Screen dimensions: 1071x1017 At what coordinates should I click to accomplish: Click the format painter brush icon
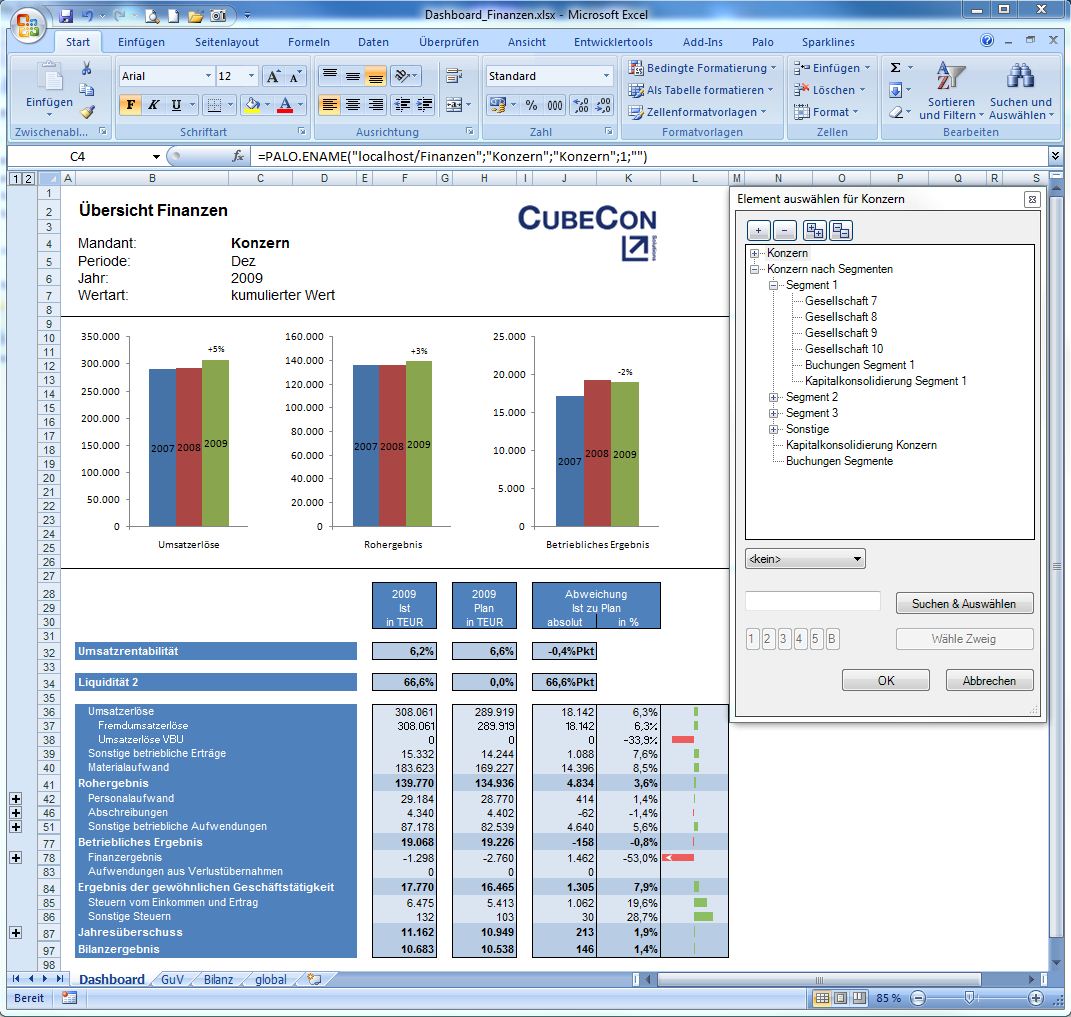pyautogui.click(x=87, y=113)
